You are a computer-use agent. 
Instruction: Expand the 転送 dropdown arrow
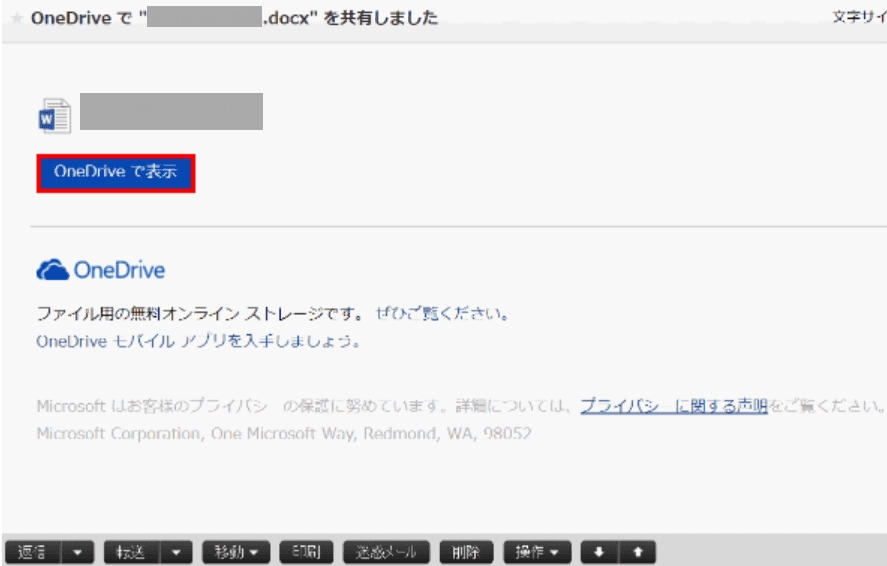[176, 552]
